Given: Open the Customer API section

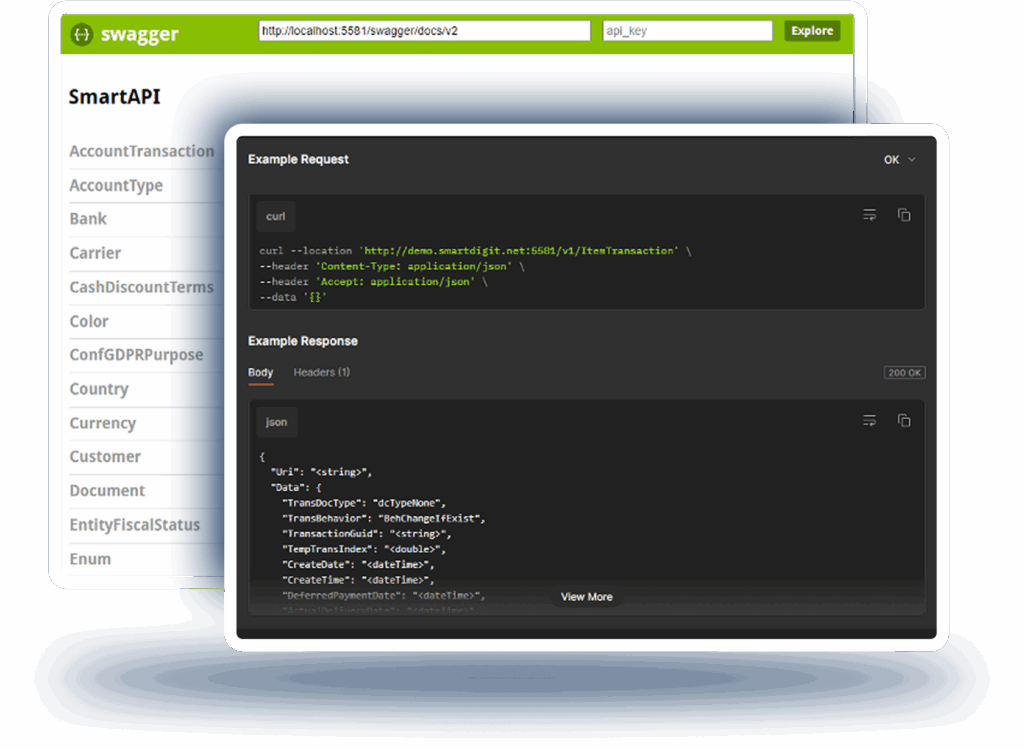Looking at the screenshot, I should (105, 457).
